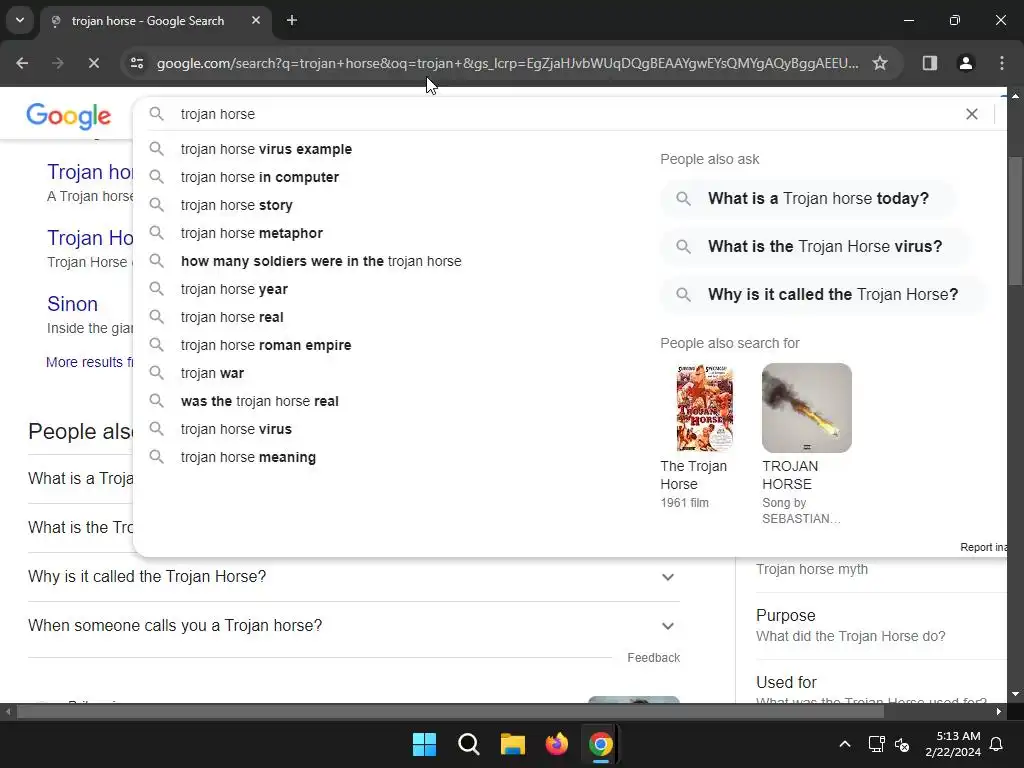
Task: Click the vertical scrollbar down arrow
Action: click(1016, 694)
